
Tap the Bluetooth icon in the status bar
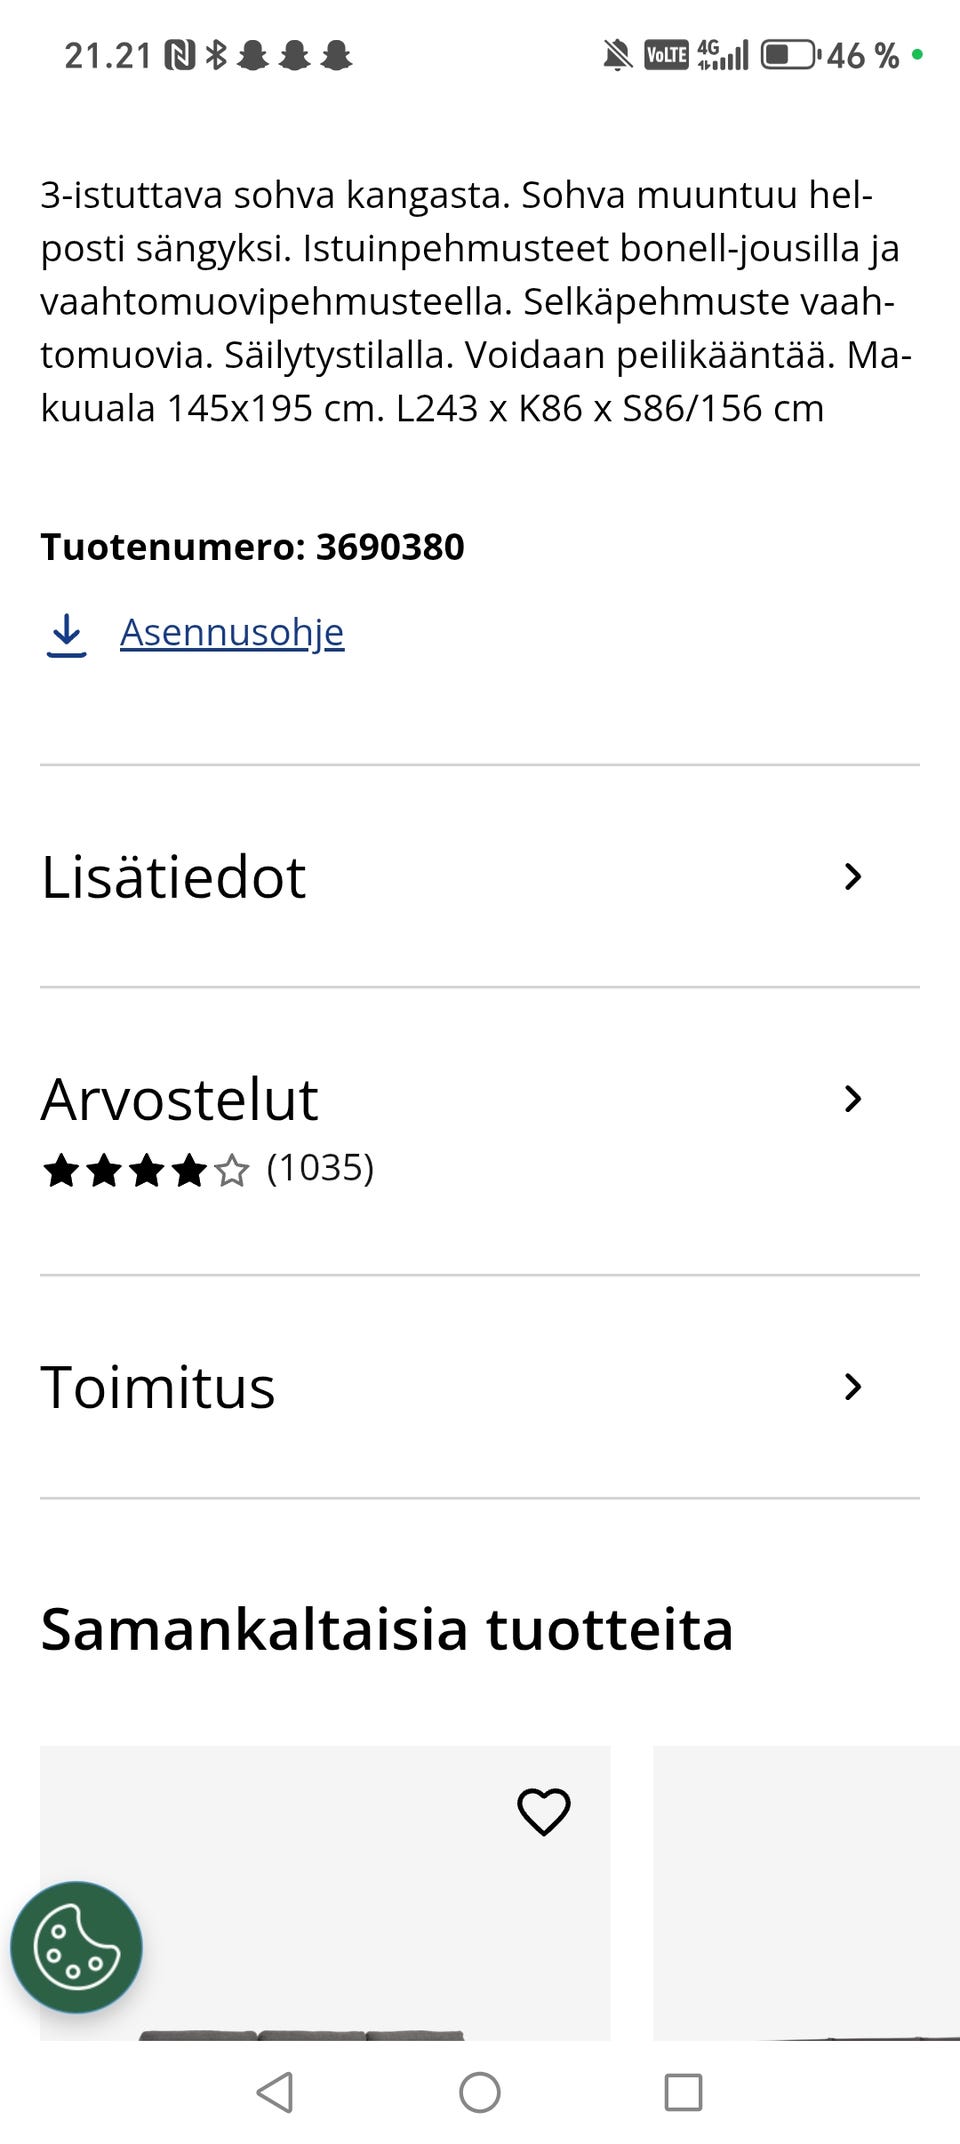[216, 55]
